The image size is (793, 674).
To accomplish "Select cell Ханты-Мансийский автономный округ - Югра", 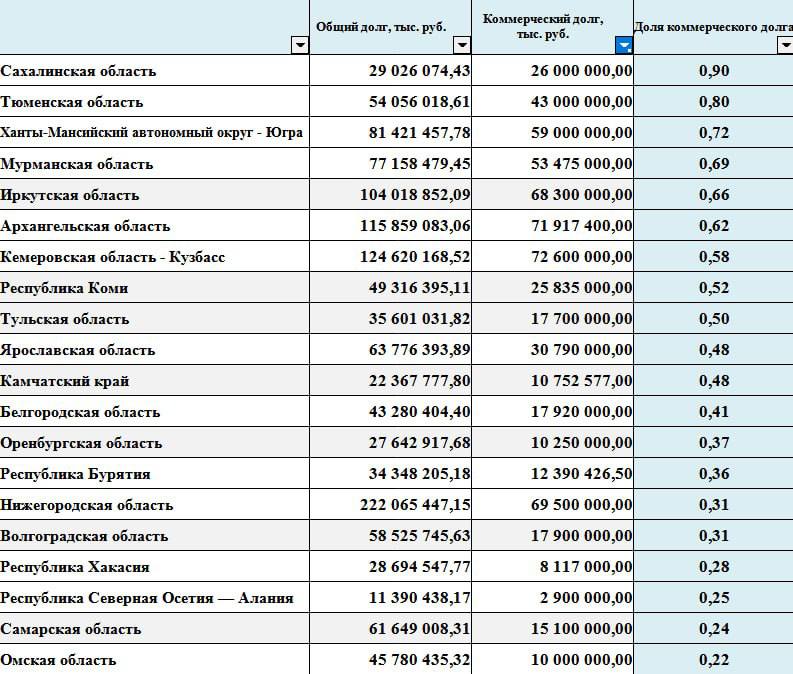I will (154, 132).
